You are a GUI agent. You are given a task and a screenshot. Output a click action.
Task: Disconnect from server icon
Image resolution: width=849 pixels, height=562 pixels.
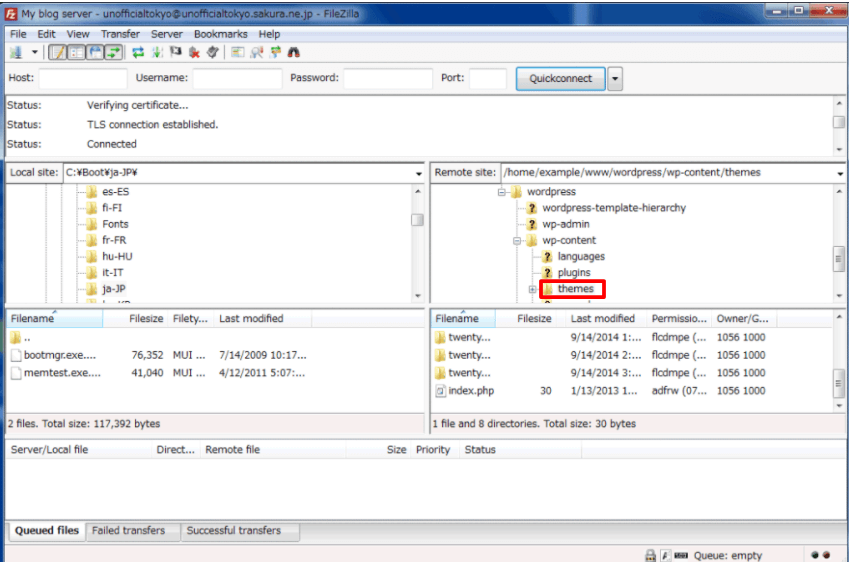(194, 53)
